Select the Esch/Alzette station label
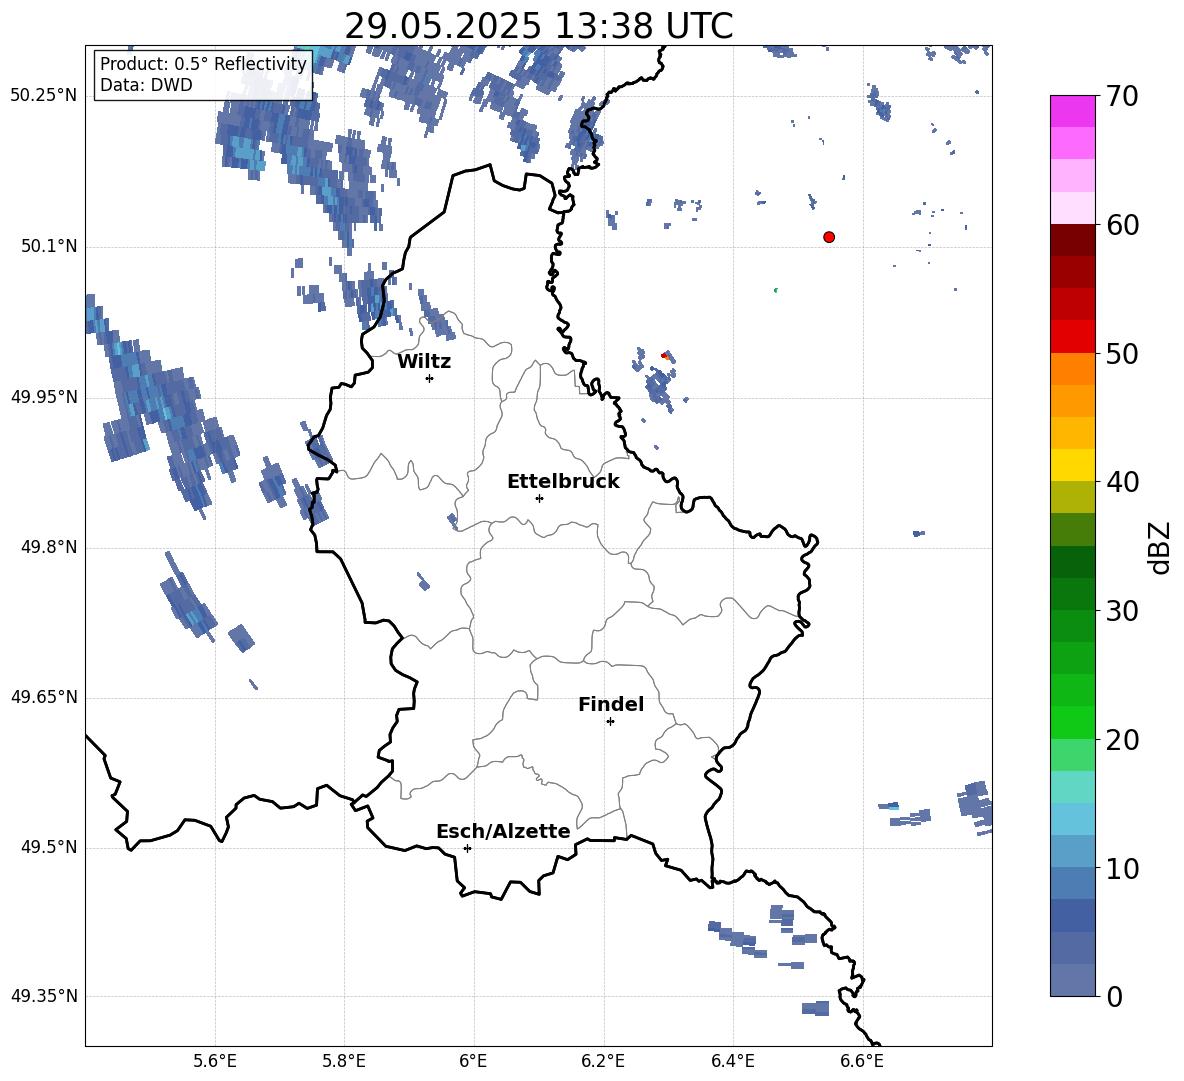The width and height of the screenshot is (1184, 1081). pos(503,832)
